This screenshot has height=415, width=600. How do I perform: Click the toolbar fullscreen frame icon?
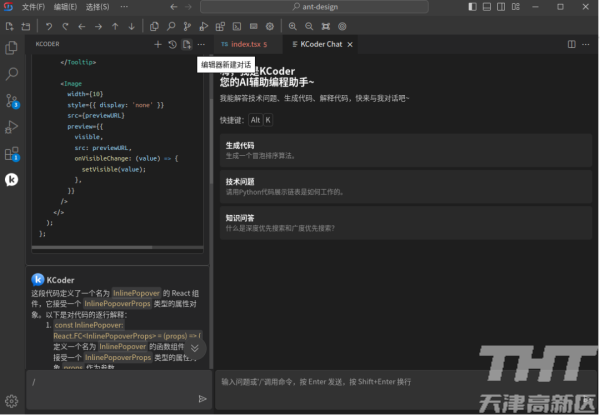pyautogui.click(x=326, y=26)
